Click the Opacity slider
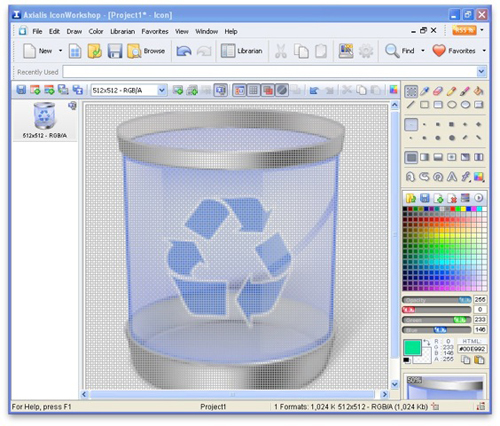Viewport: 500px width, 426px height. point(437,300)
